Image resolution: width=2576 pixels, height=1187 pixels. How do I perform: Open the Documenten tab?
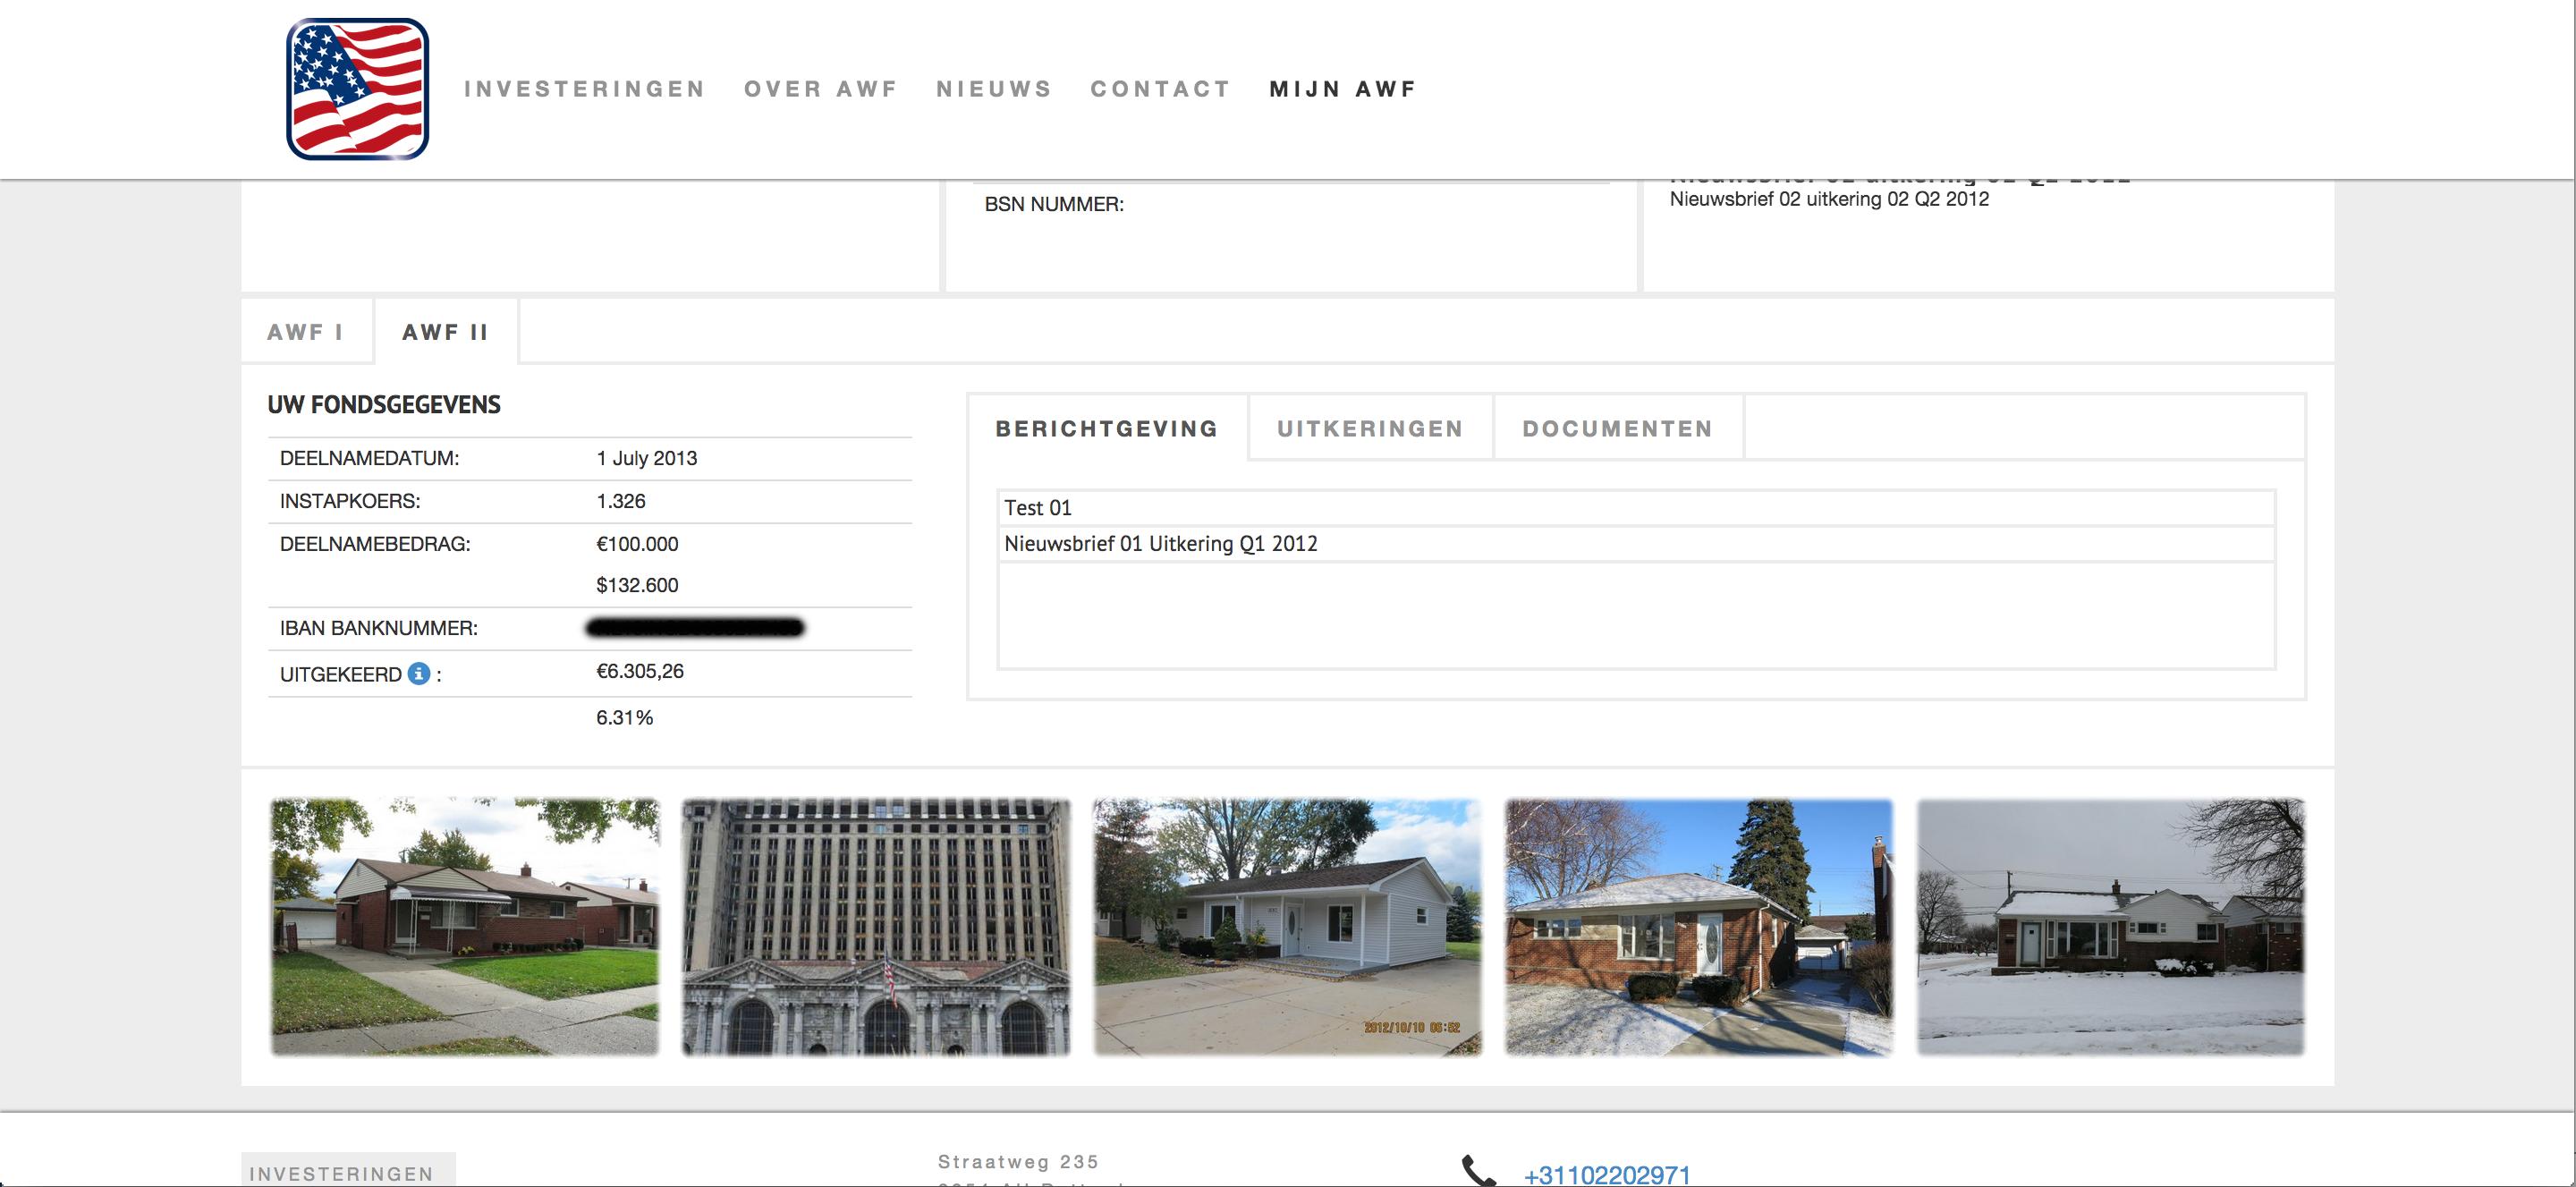tap(1617, 429)
